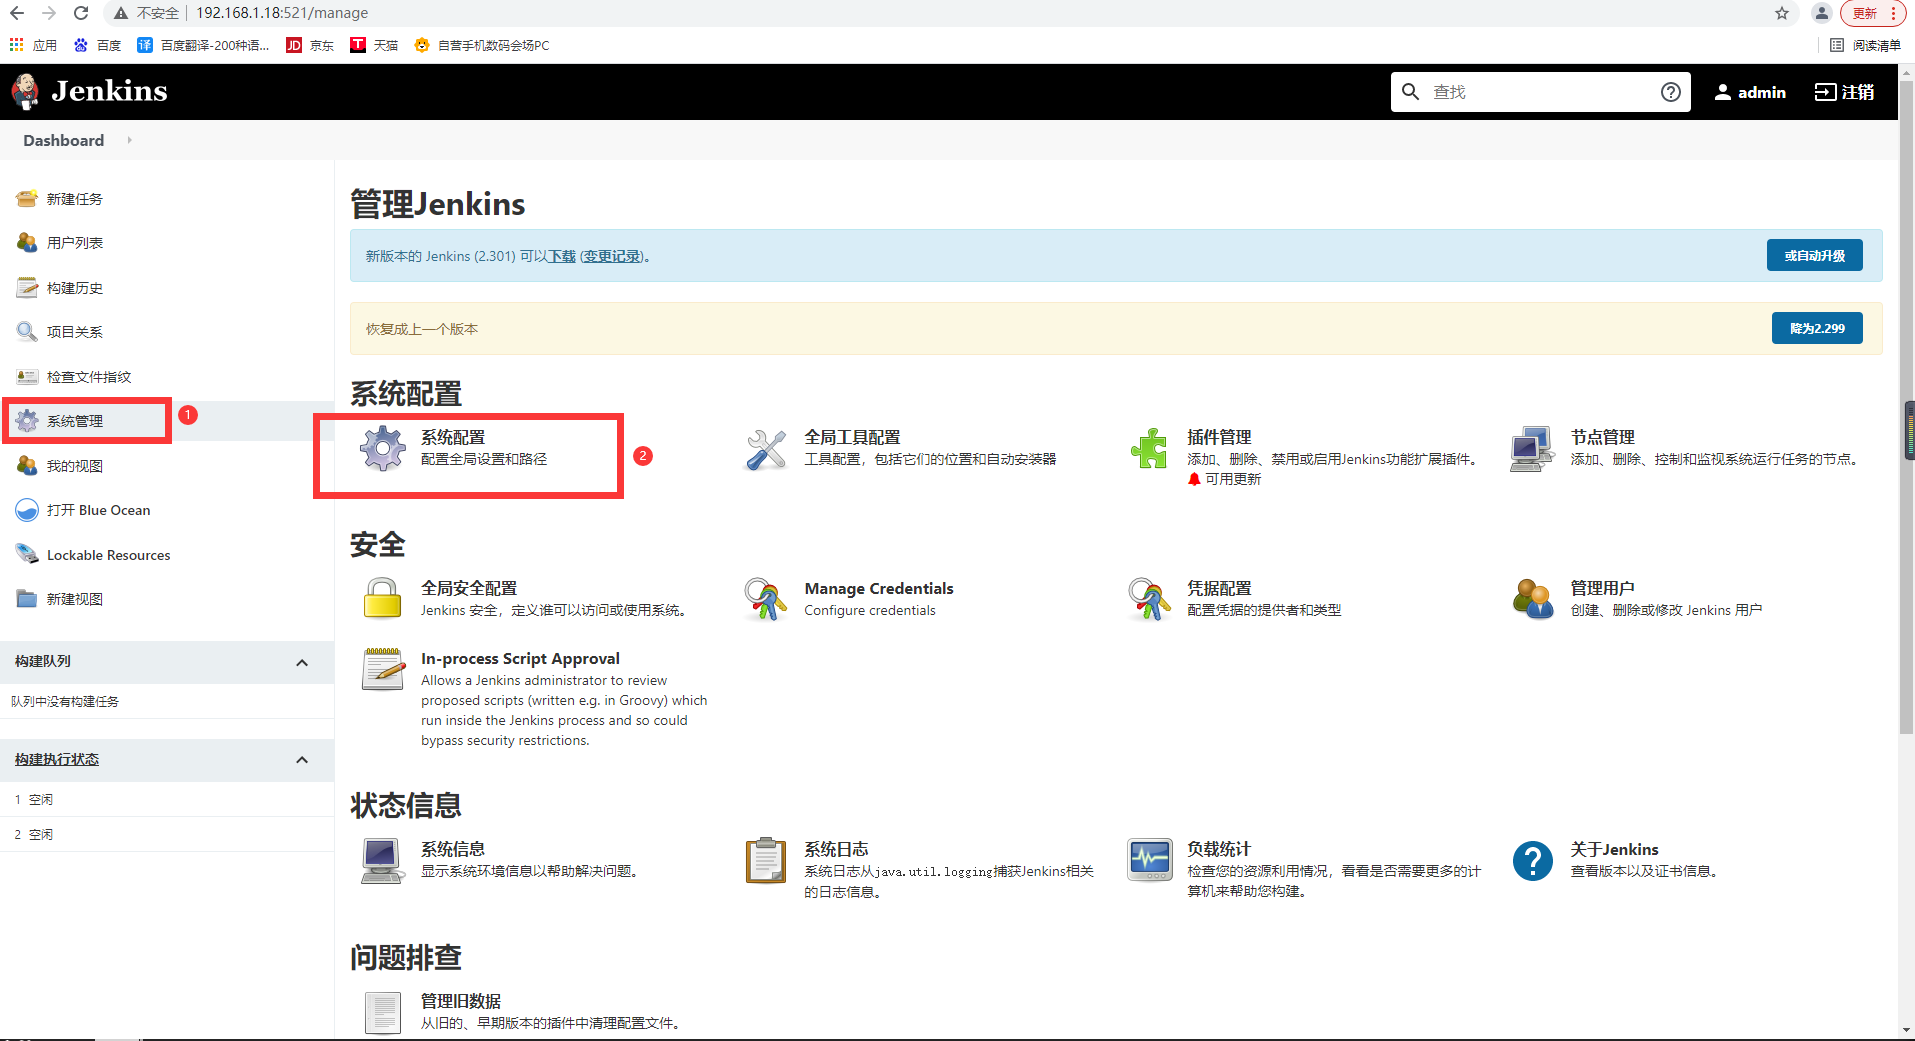This screenshot has width=1915, height=1041.
Task: Click 系统管理 gear icon in sidebar
Action: point(27,421)
